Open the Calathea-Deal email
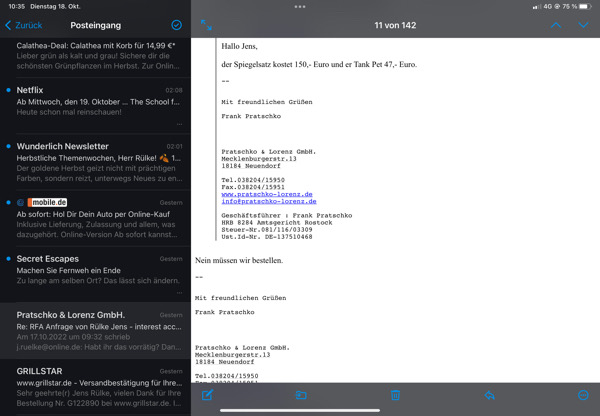 [95, 56]
